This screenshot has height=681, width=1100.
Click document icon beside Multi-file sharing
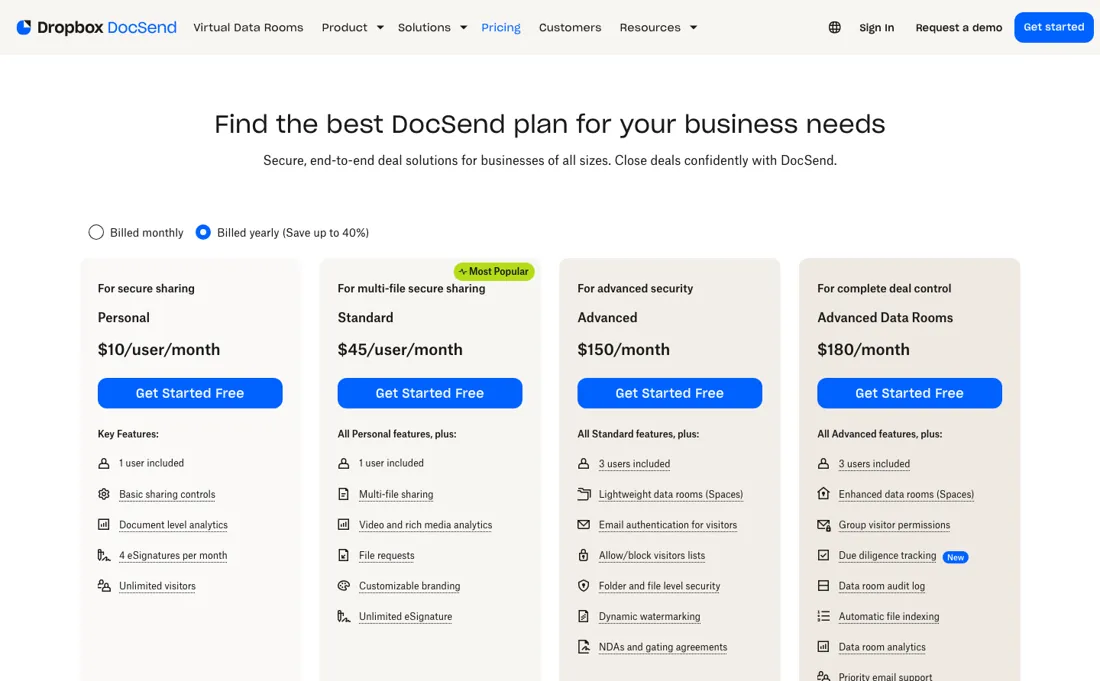tap(344, 494)
